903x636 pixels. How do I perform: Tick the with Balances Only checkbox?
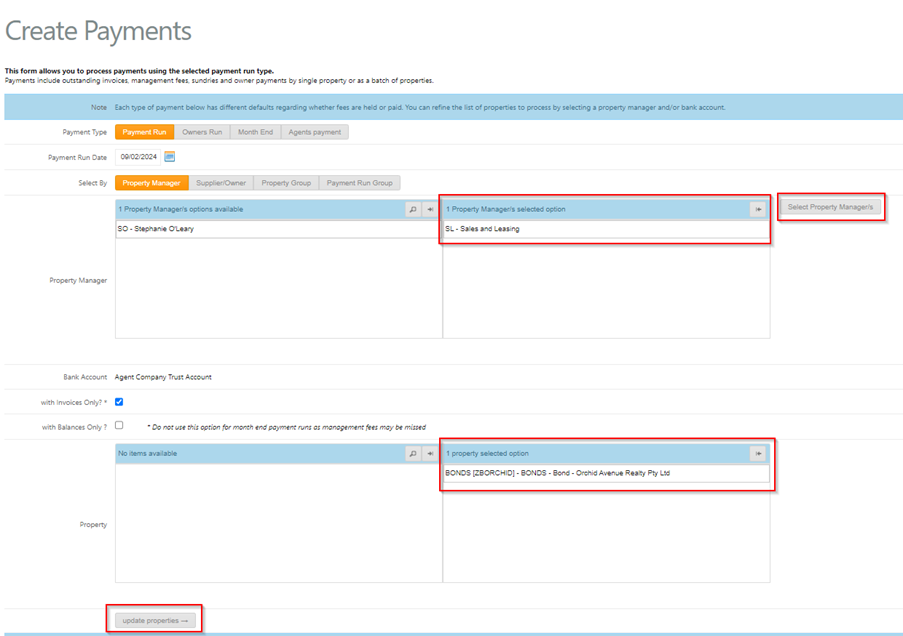coord(119,425)
